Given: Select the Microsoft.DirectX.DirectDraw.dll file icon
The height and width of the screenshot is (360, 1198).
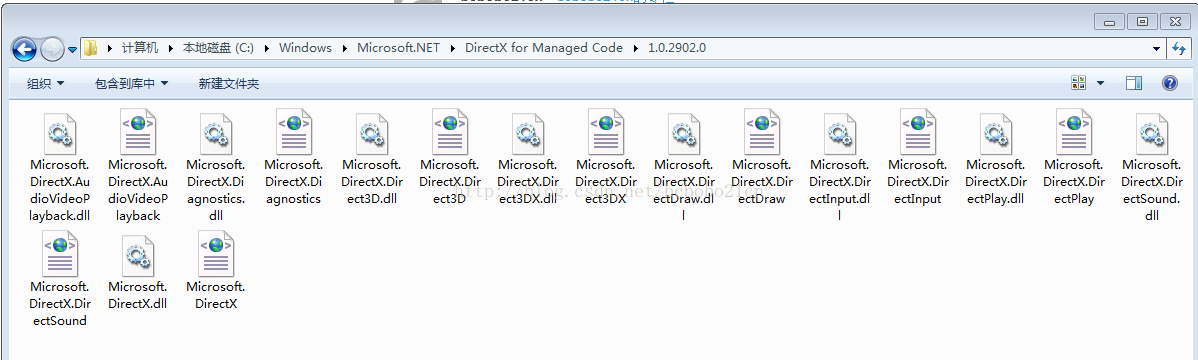Looking at the screenshot, I should (x=683, y=134).
